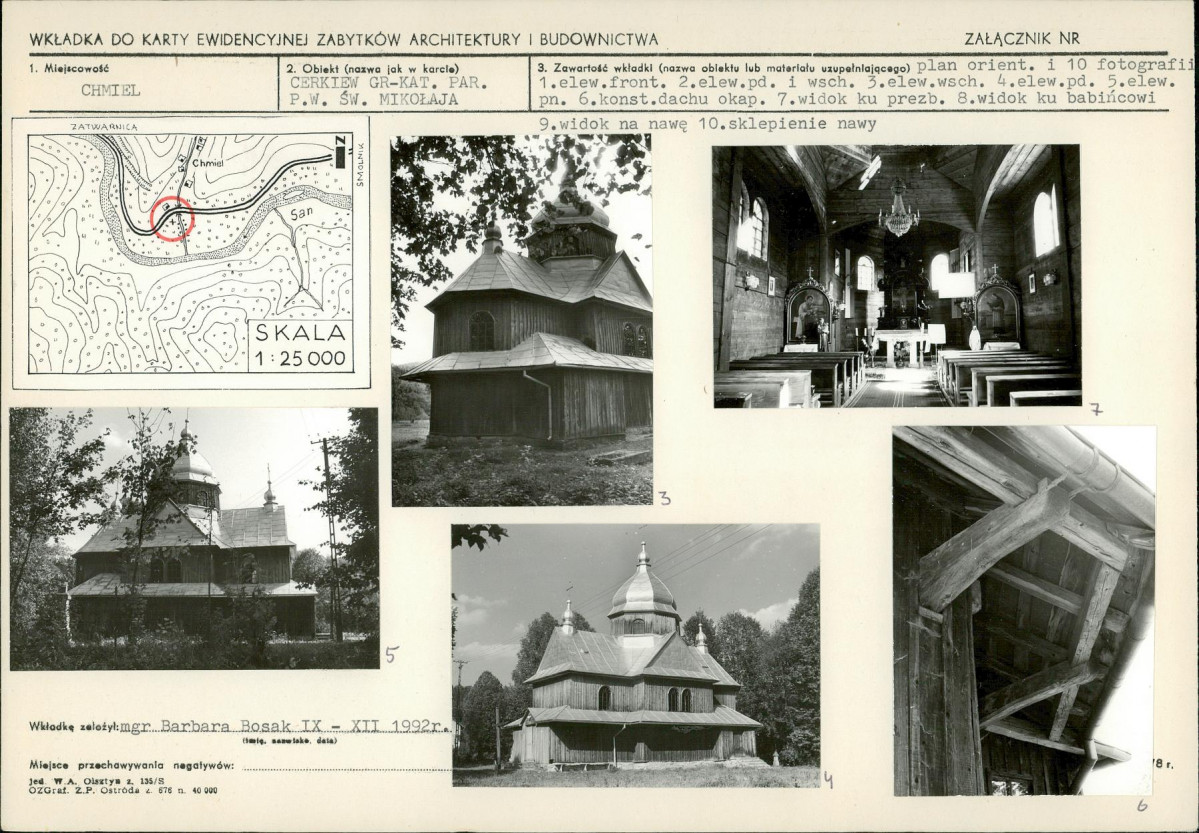The width and height of the screenshot is (1199, 833).
Task: Click the CHMIEL locality field value
Action: pyautogui.click(x=110, y=90)
